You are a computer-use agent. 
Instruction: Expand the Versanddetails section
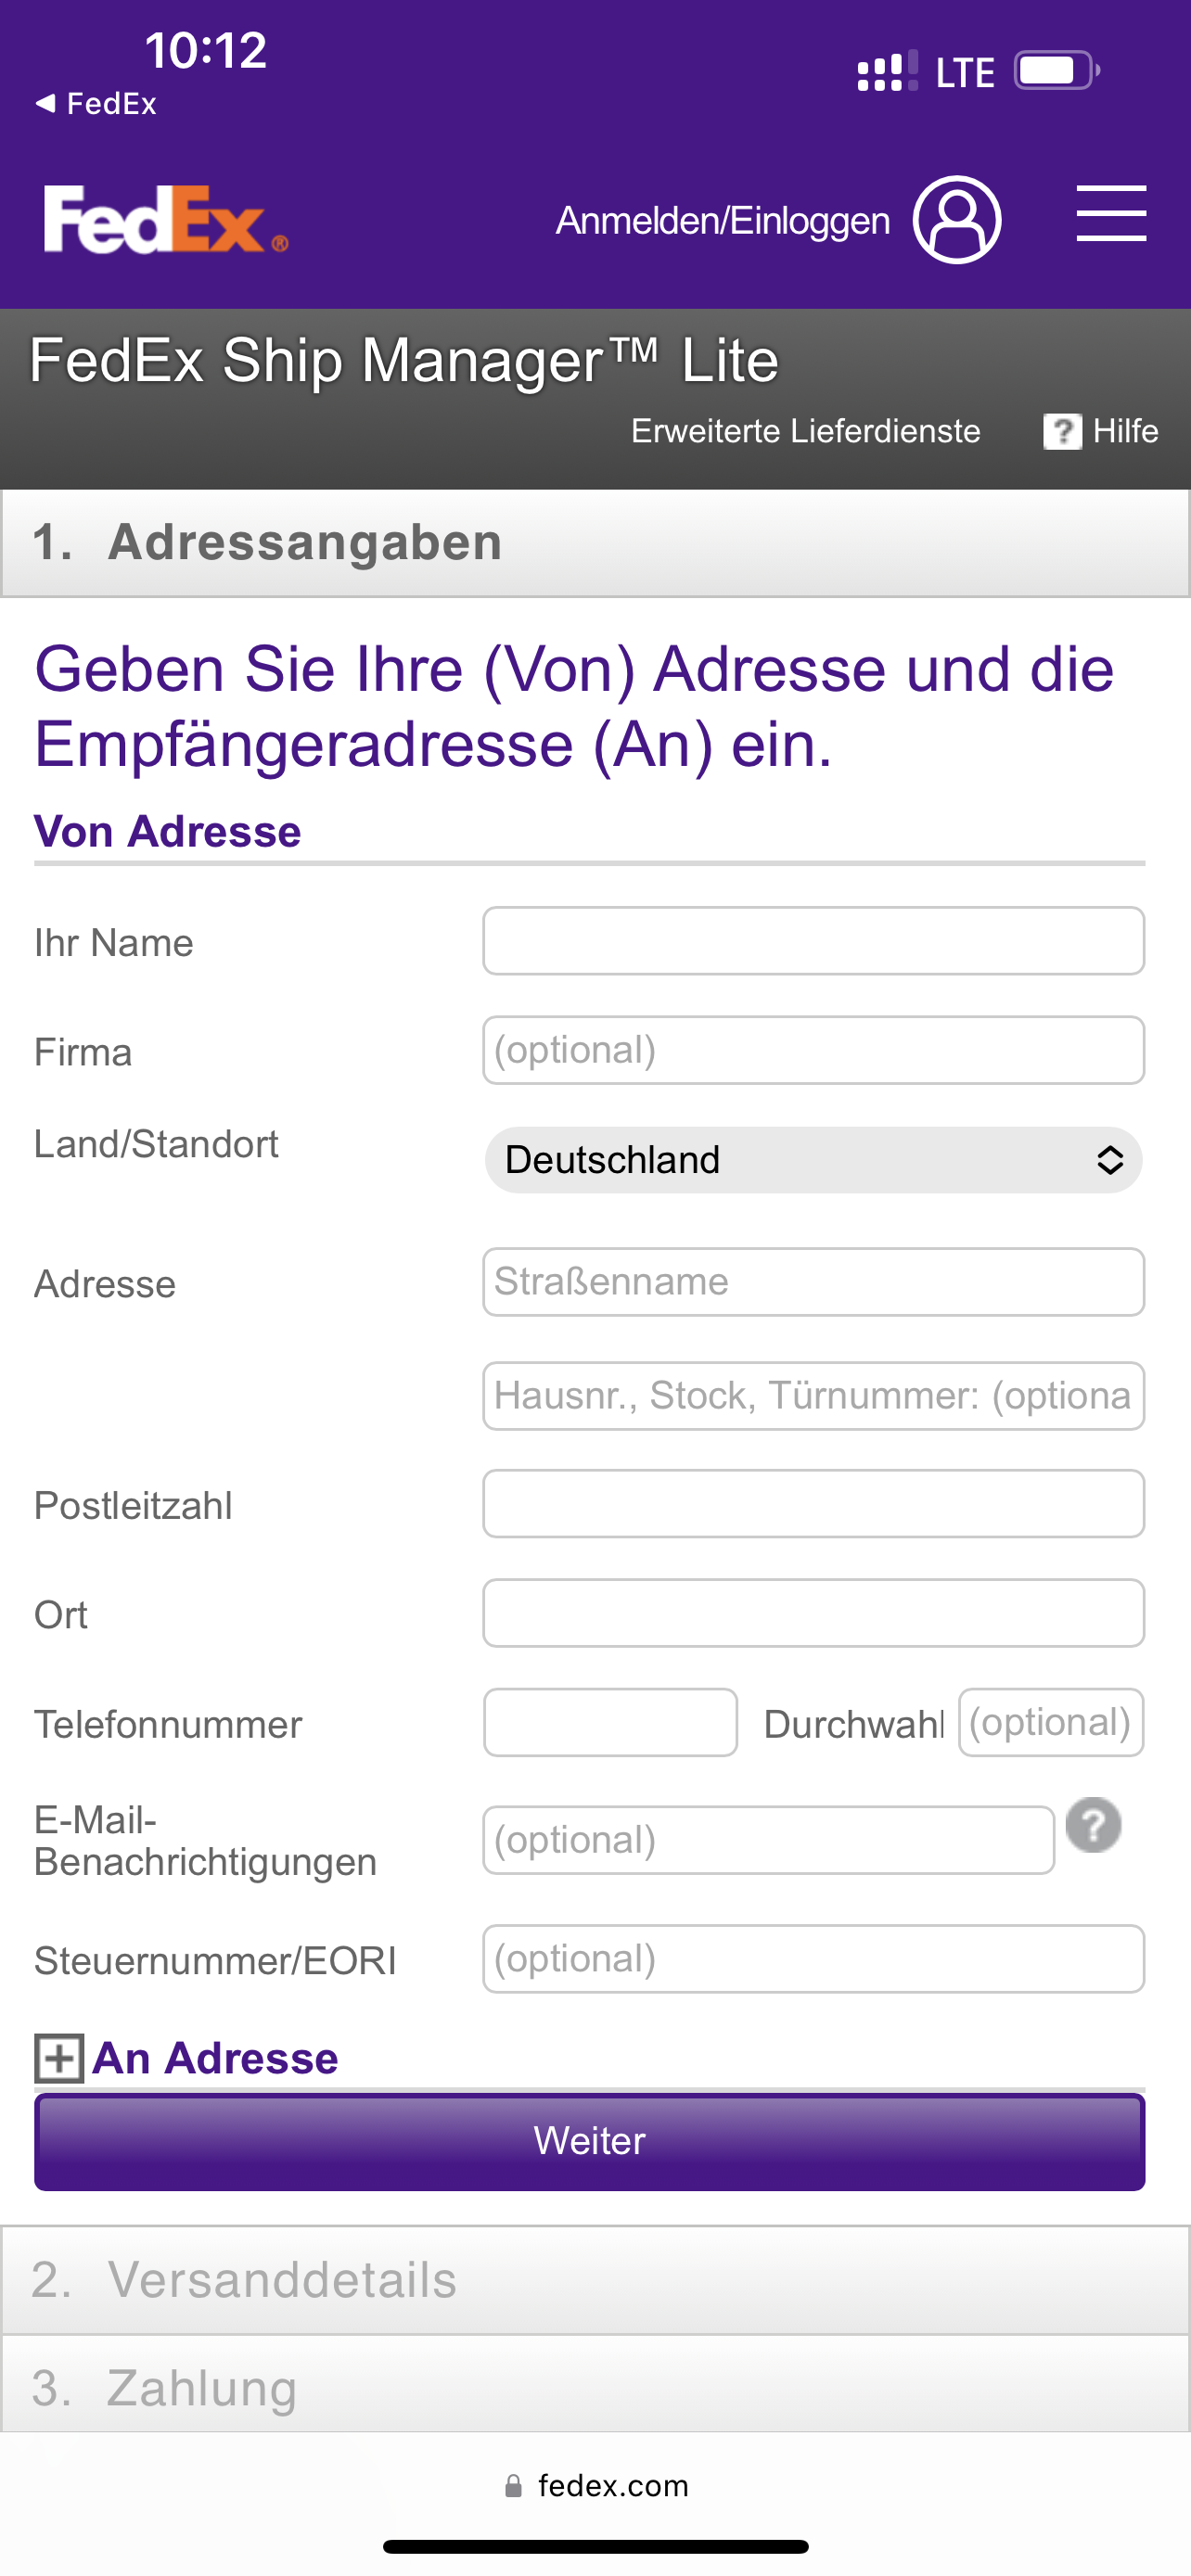click(x=595, y=2280)
